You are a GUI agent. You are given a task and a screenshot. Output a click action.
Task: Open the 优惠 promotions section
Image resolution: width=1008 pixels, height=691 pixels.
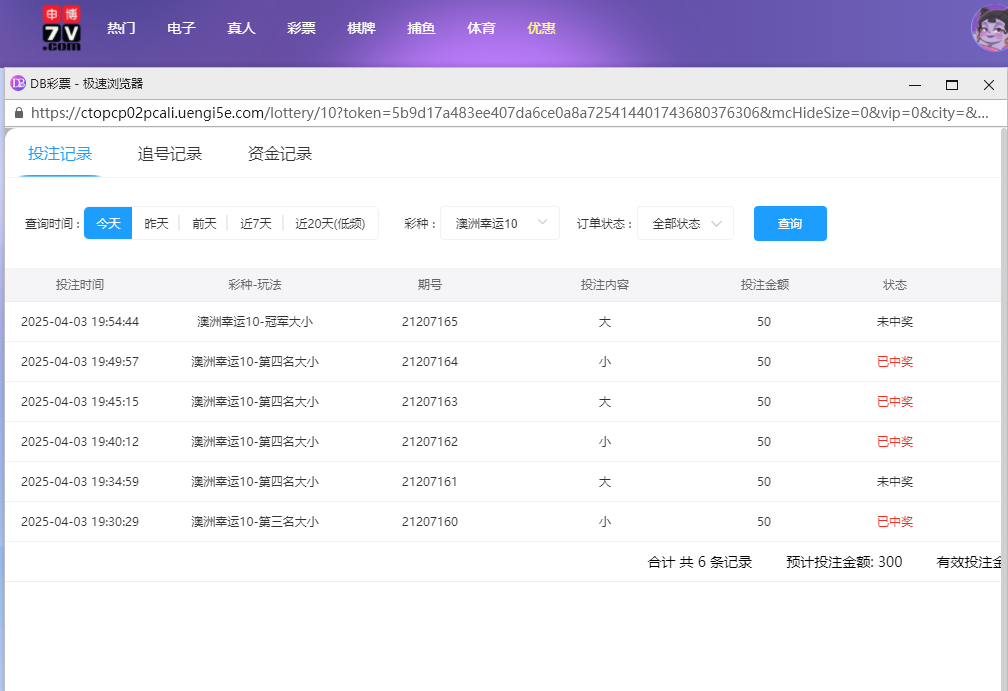[x=541, y=29]
